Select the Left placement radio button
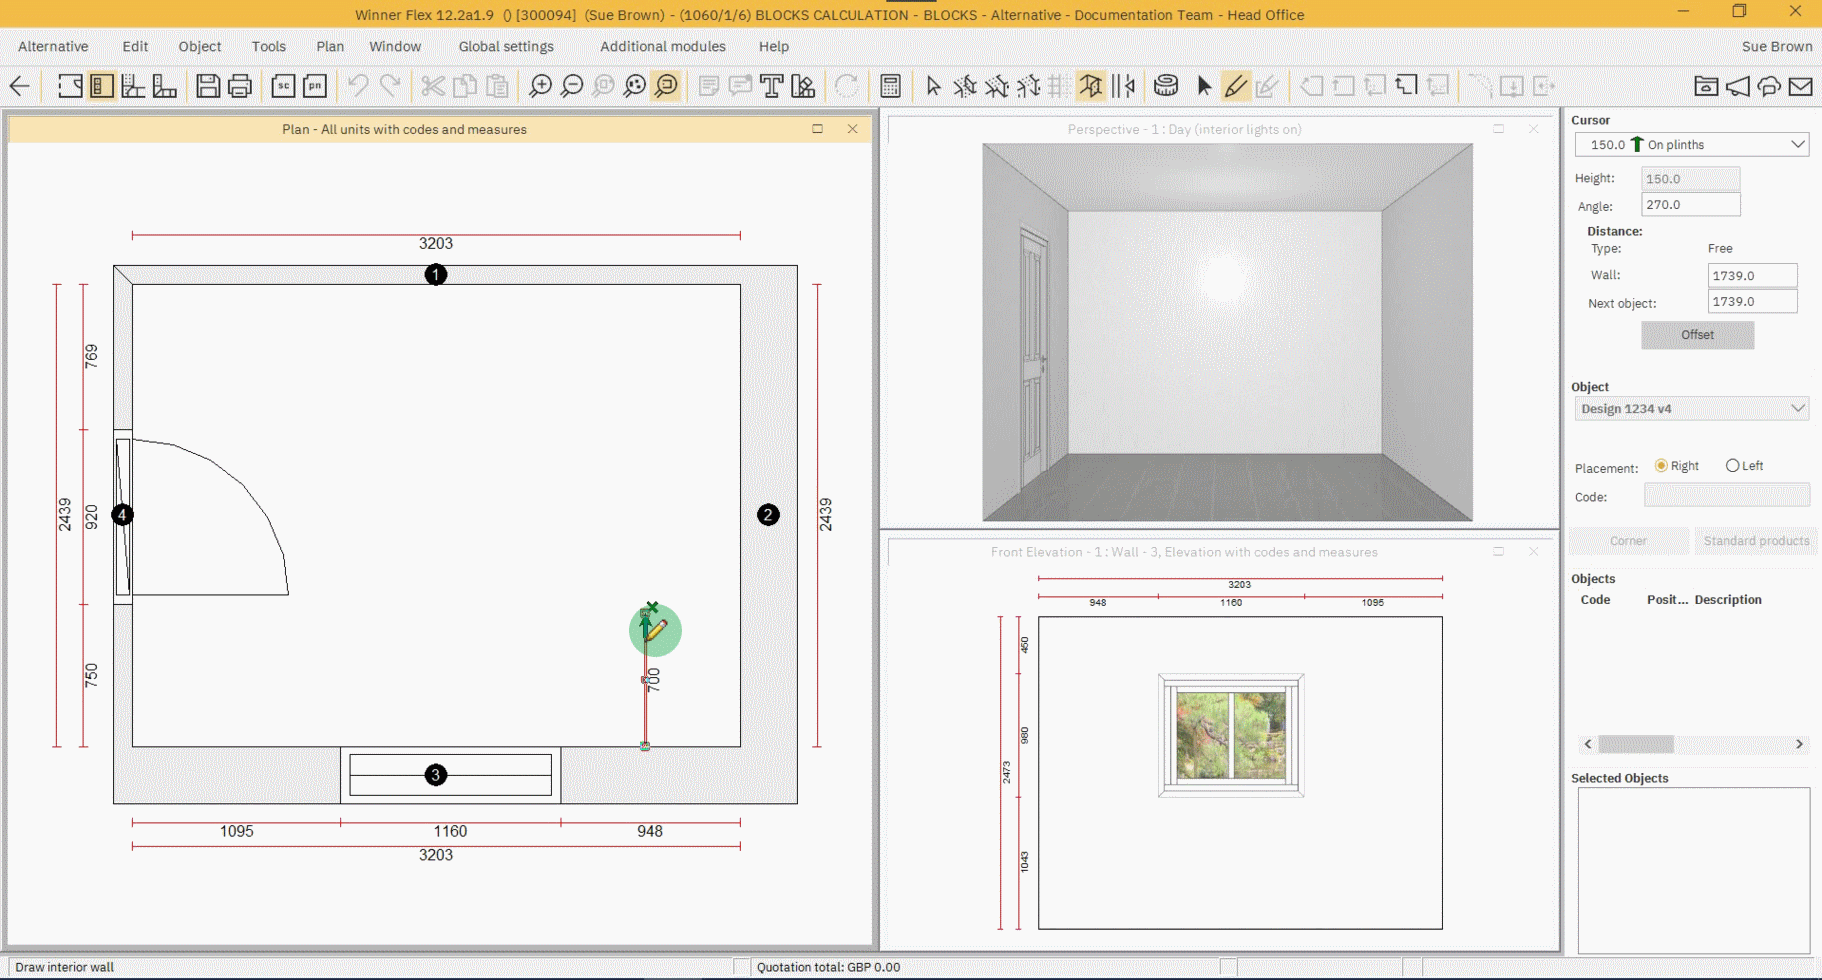 (x=1732, y=465)
